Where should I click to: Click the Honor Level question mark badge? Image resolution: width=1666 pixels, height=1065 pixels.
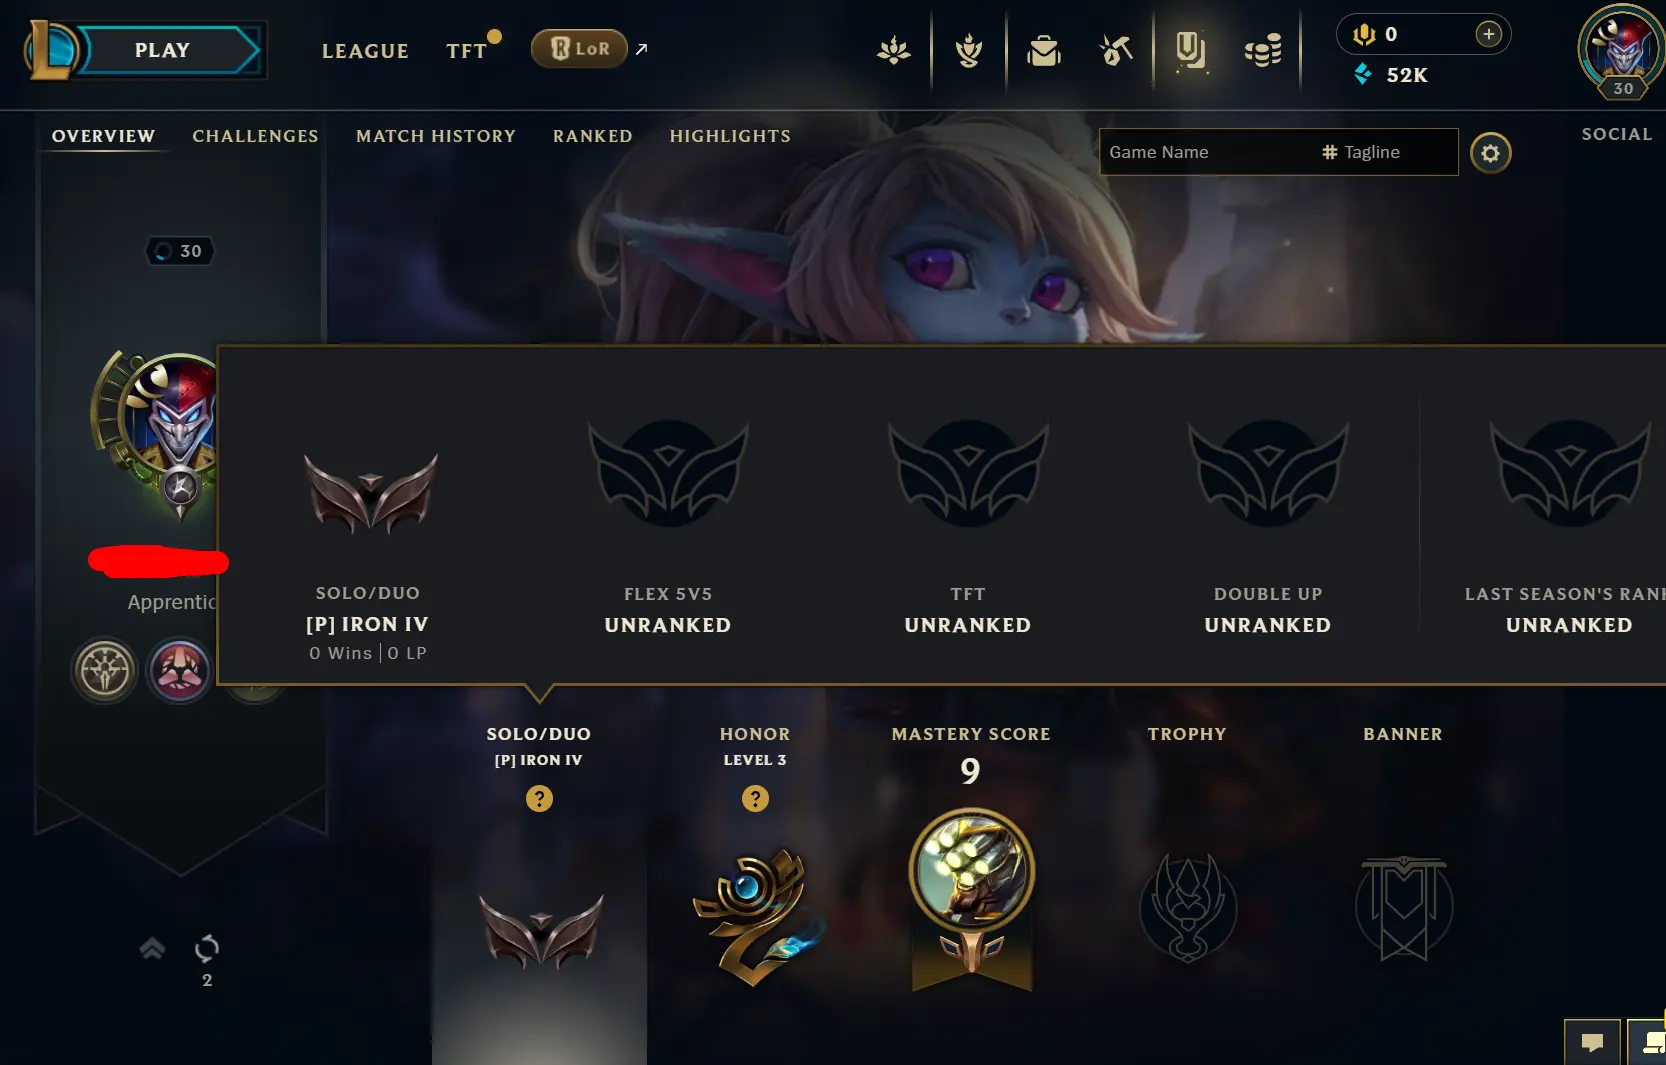[755, 798]
